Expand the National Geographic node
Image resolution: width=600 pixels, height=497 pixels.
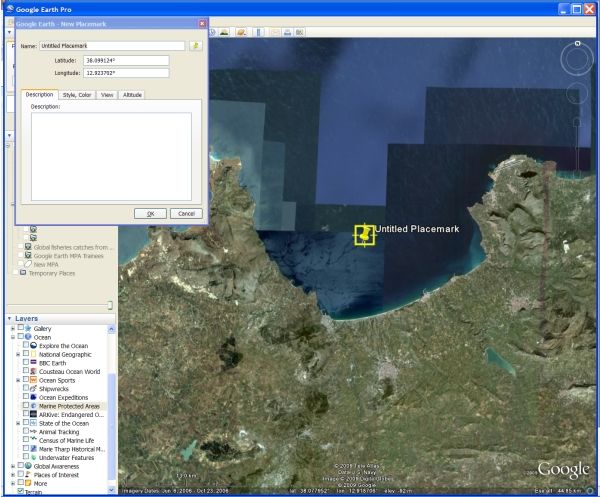tap(18, 354)
